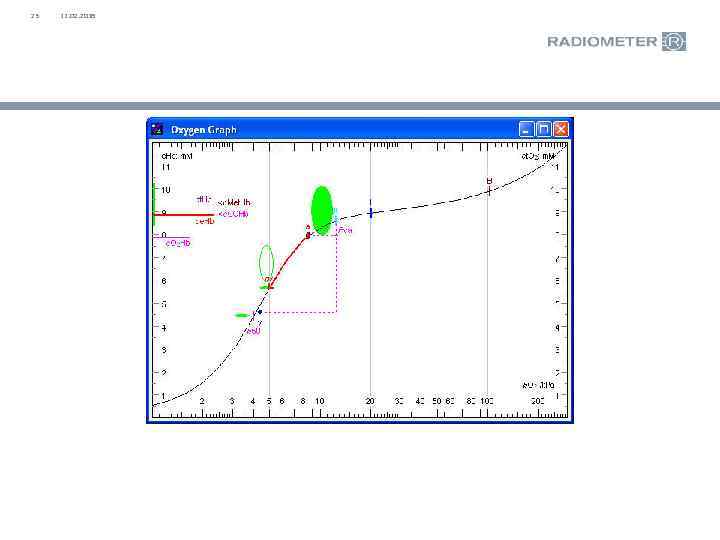Click the bottom-right x-axis unit label
Image resolution: width=720 pixels, height=540 pixels.
tap(538, 385)
